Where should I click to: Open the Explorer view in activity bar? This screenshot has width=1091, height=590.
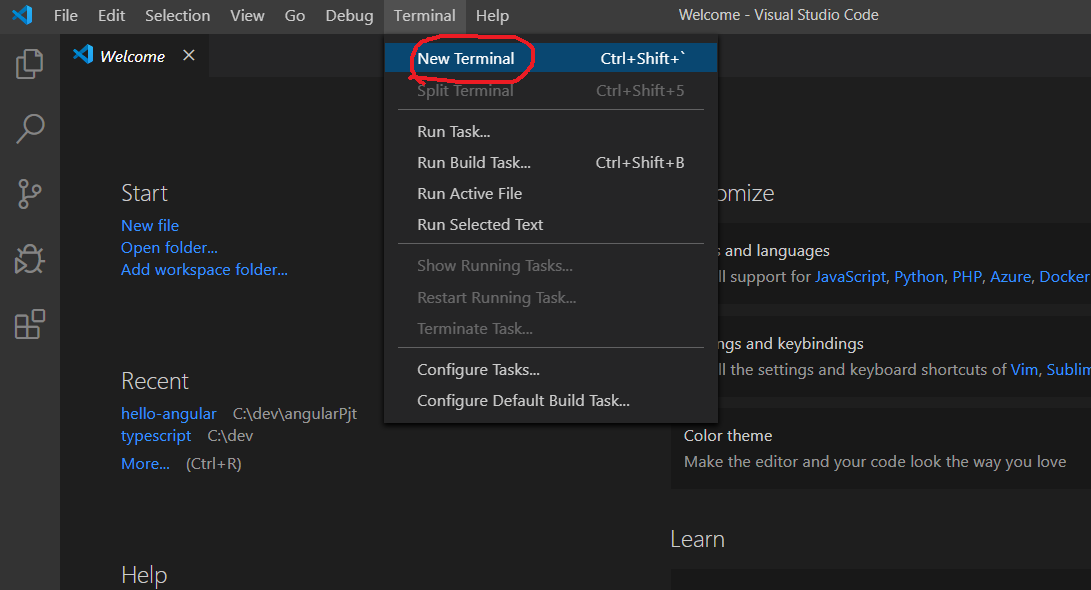29,64
